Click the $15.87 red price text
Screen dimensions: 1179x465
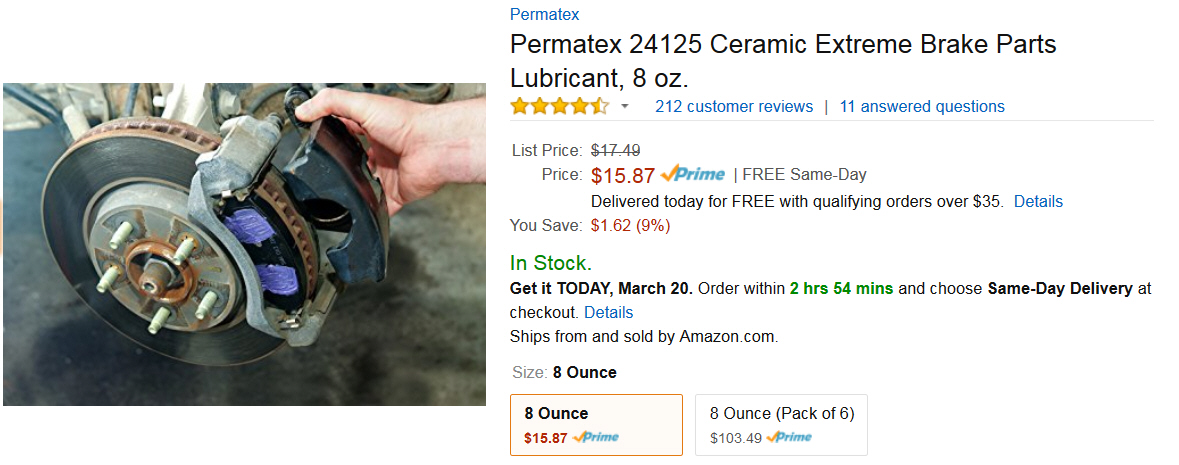(623, 175)
